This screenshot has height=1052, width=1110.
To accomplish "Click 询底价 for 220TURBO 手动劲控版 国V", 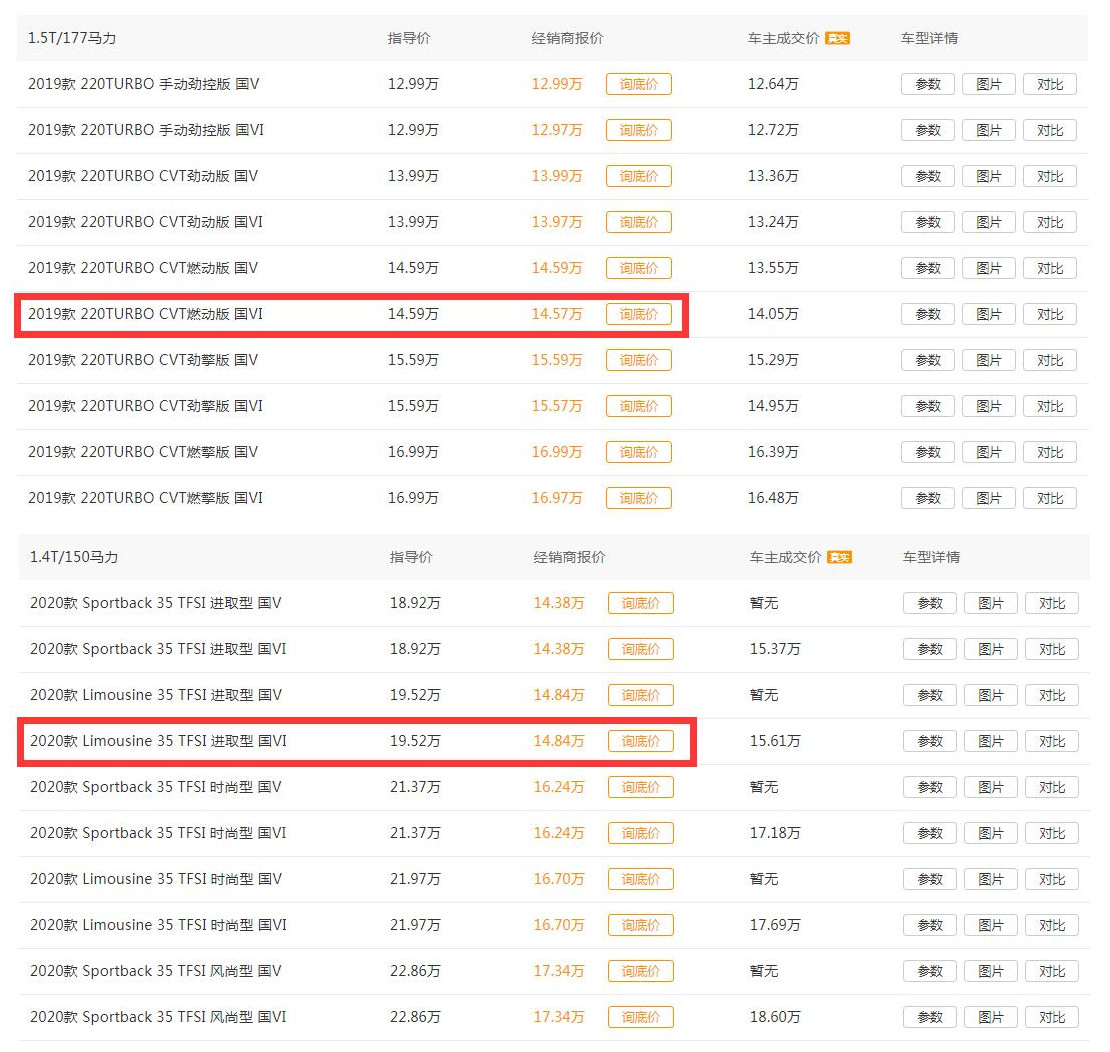I will (x=639, y=84).
